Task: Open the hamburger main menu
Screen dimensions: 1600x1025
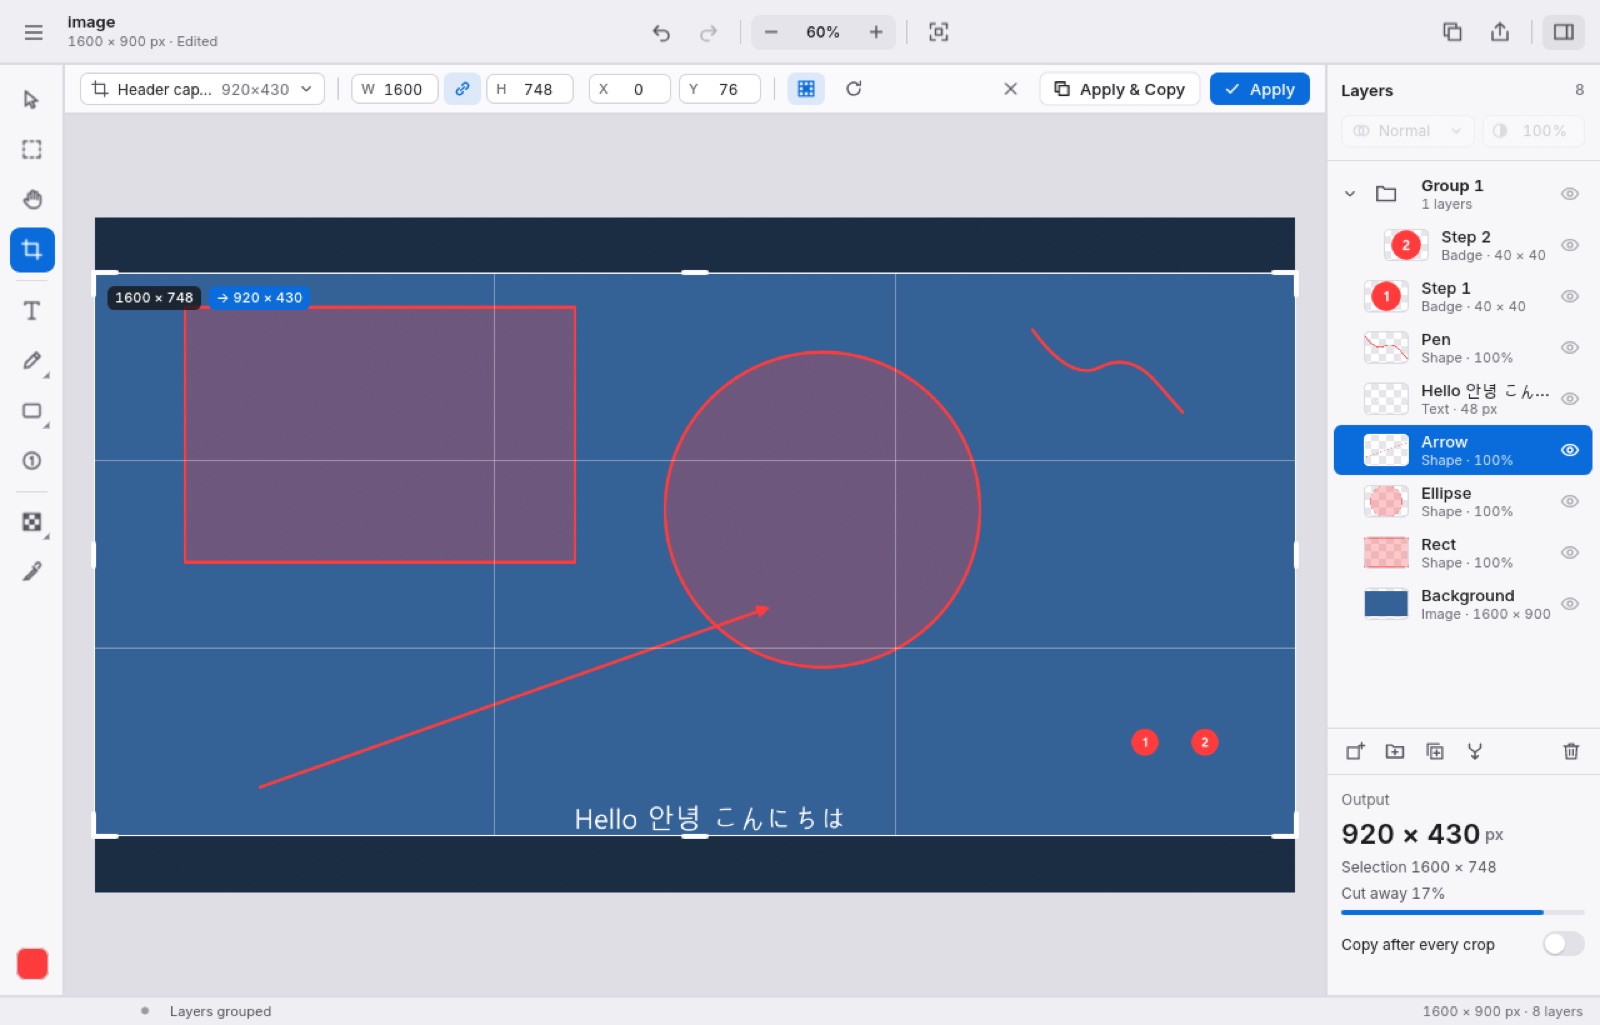Action: (33, 32)
